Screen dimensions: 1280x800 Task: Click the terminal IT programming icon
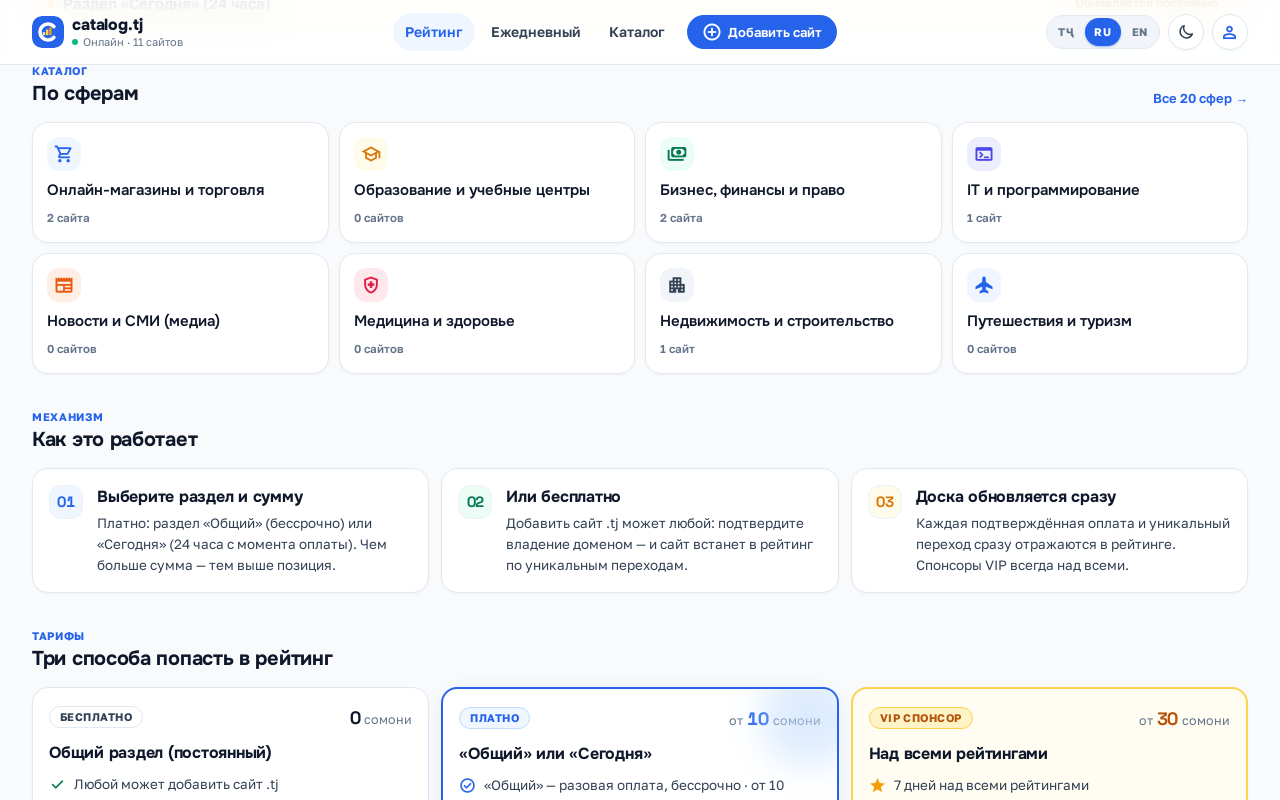[x=984, y=154]
